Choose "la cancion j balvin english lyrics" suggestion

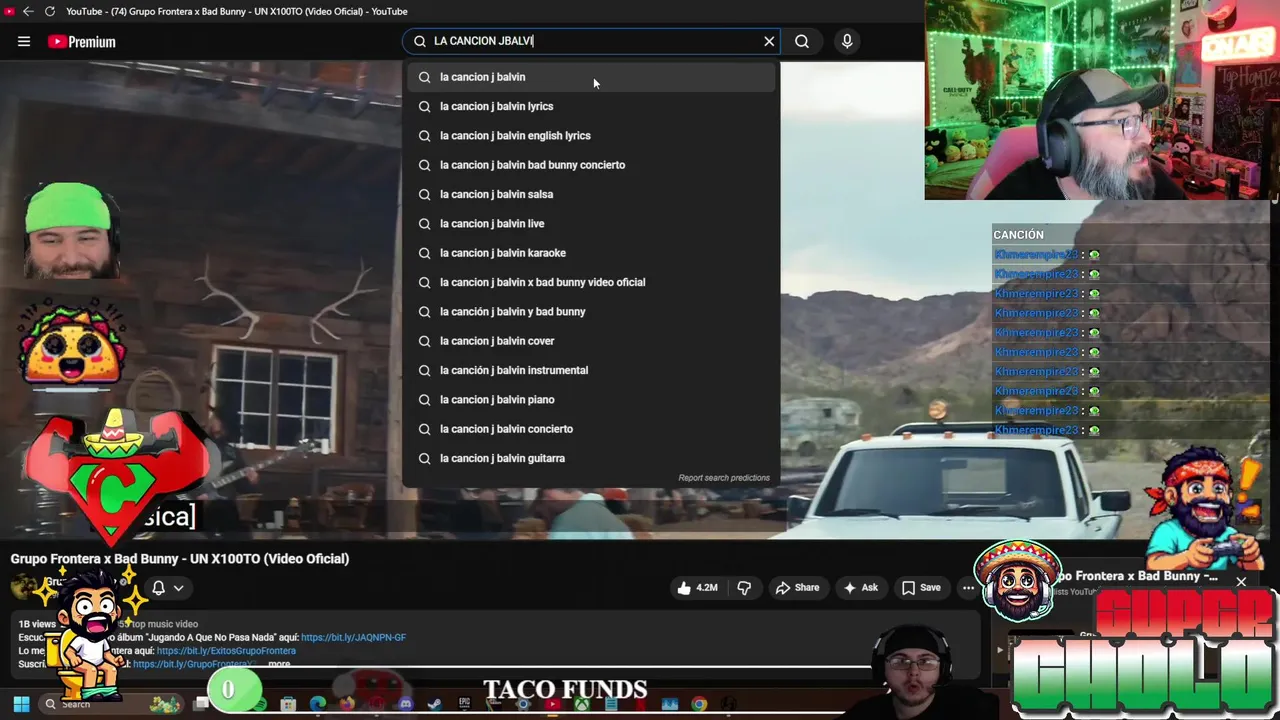coord(591,135)
